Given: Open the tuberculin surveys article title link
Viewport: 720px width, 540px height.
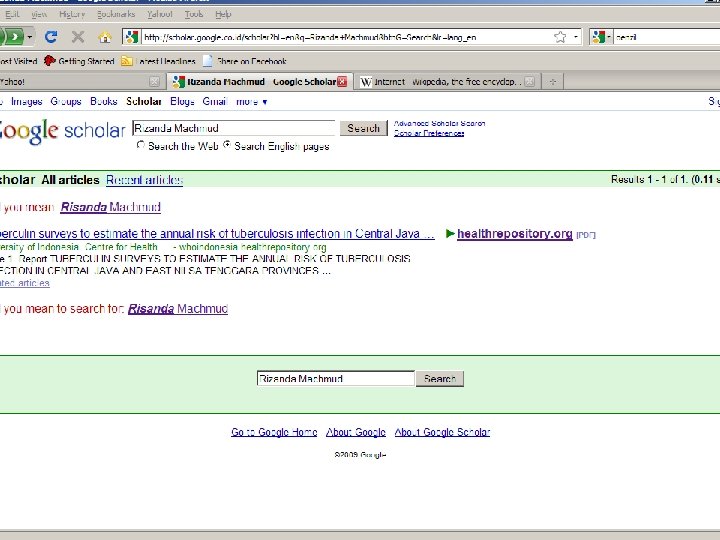Looking at the screenshot, I should click(x=217, y=234).
